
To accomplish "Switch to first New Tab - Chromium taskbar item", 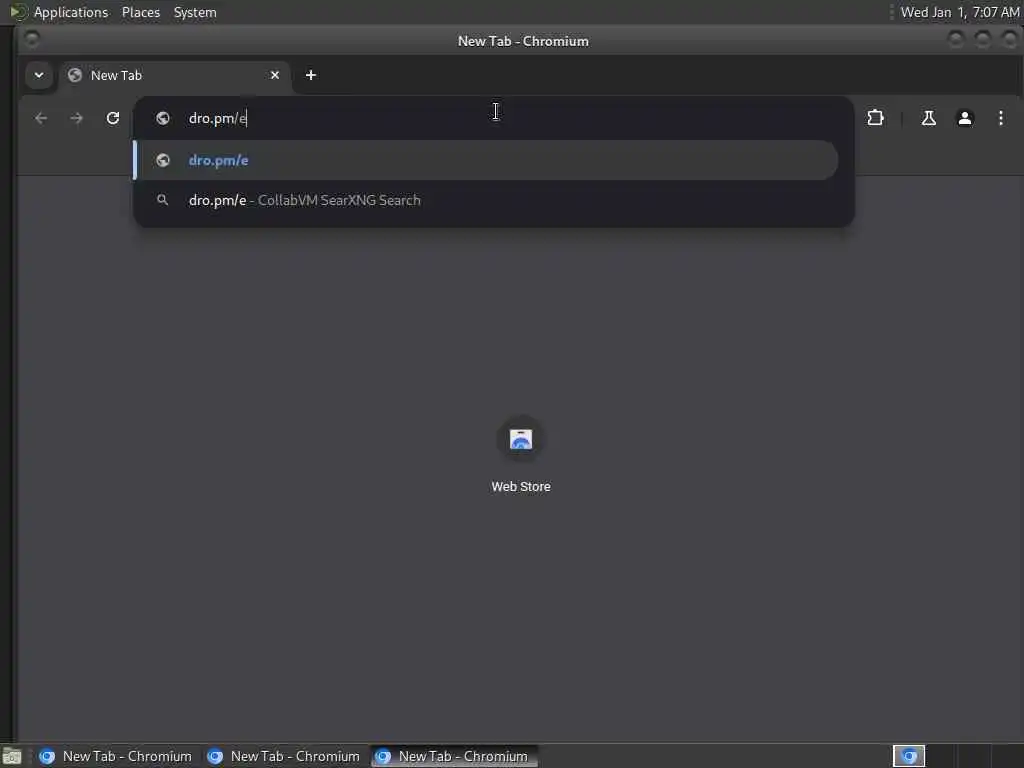I will pos(116,756).
